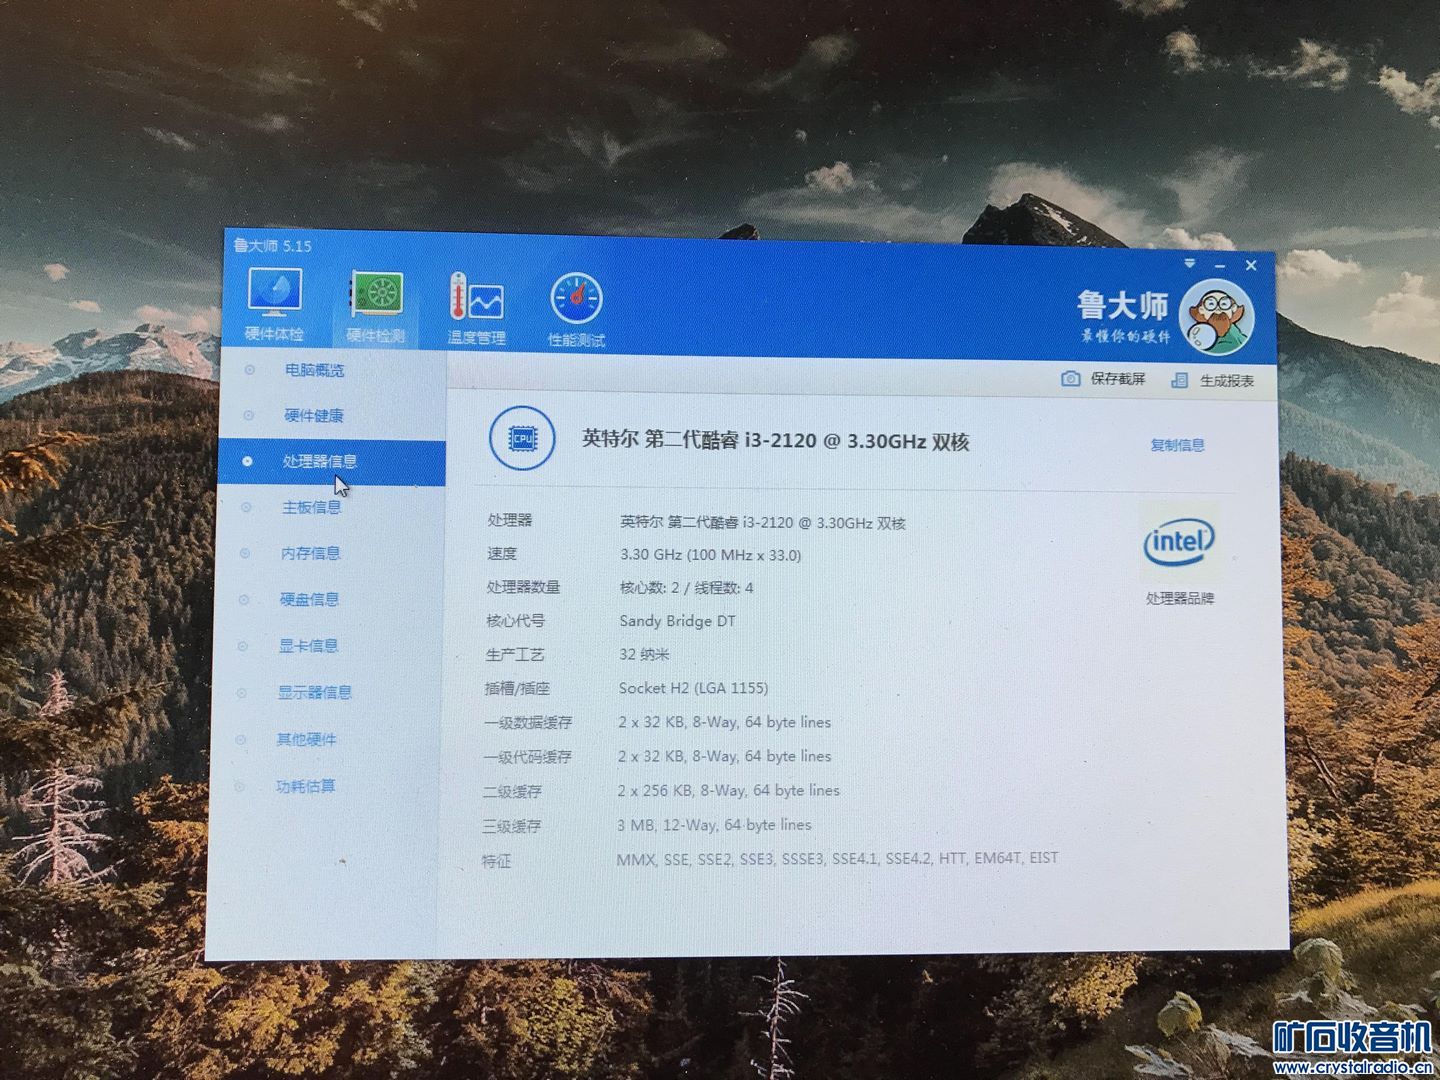Click the 32 纳米 process value
Image resolution: width=1440 pixels, height=1080 pixels.
coord(644,654)
